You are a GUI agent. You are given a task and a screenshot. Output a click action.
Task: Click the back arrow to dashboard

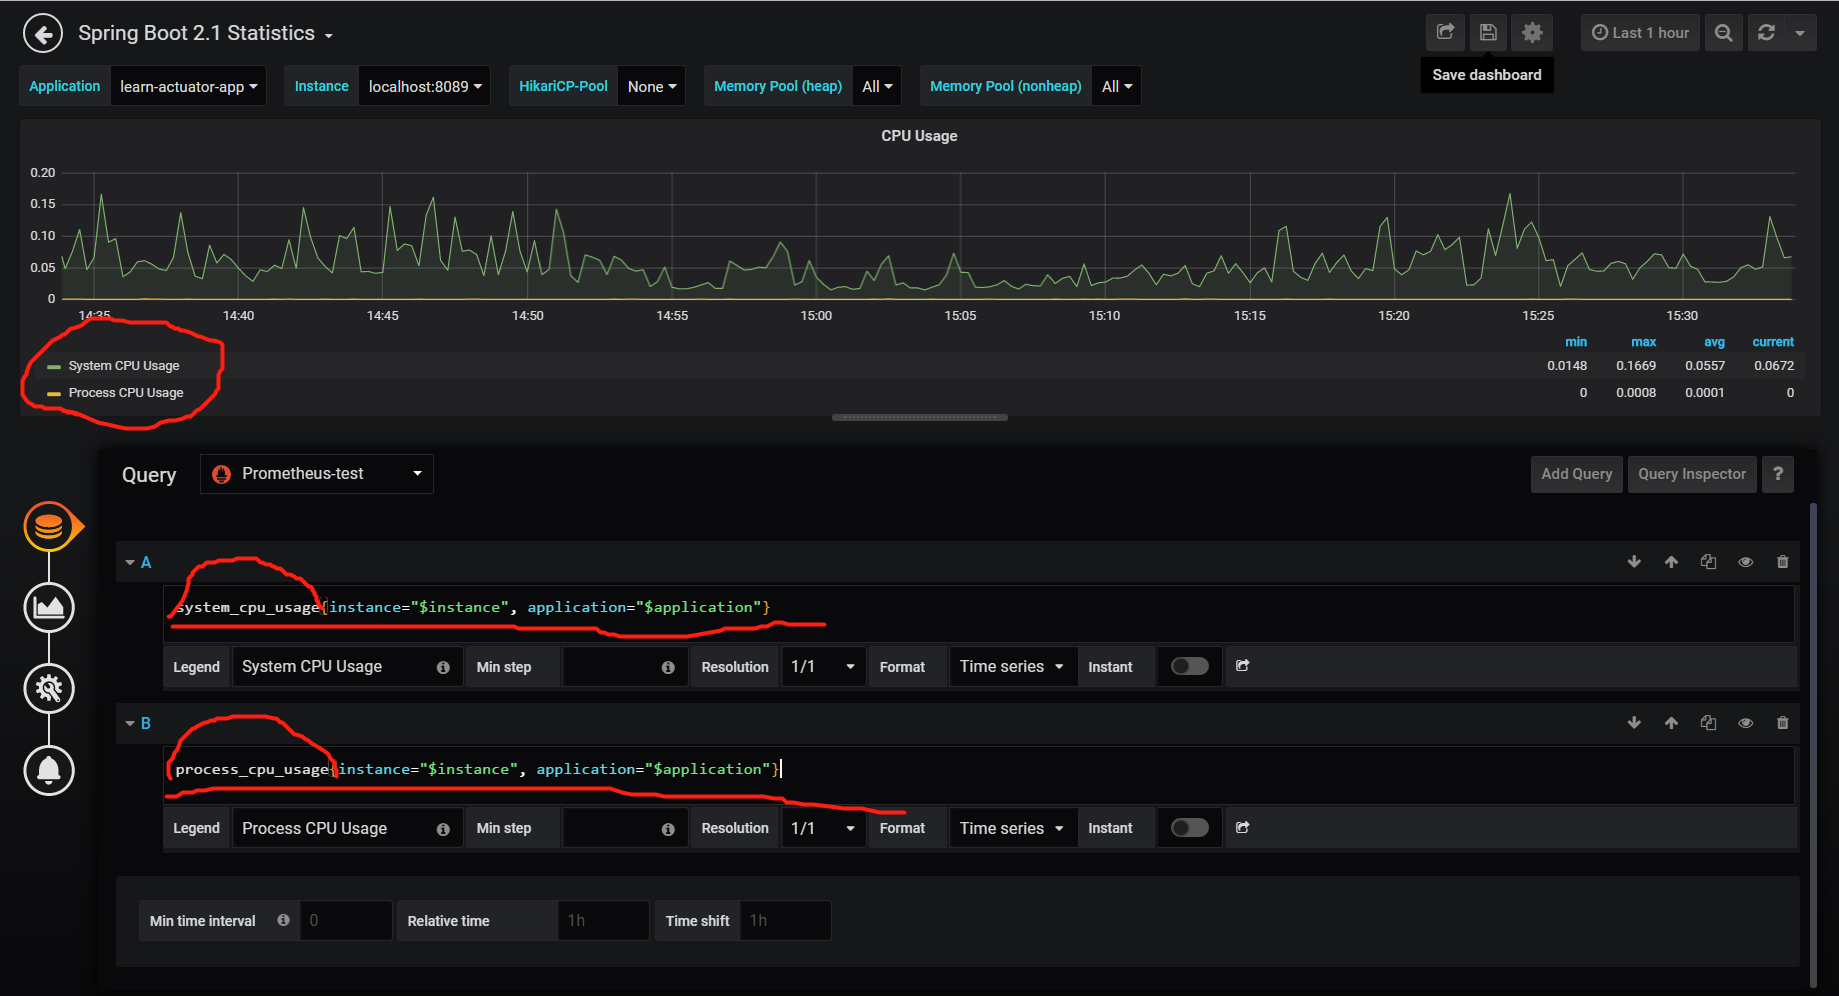[43, 33]
